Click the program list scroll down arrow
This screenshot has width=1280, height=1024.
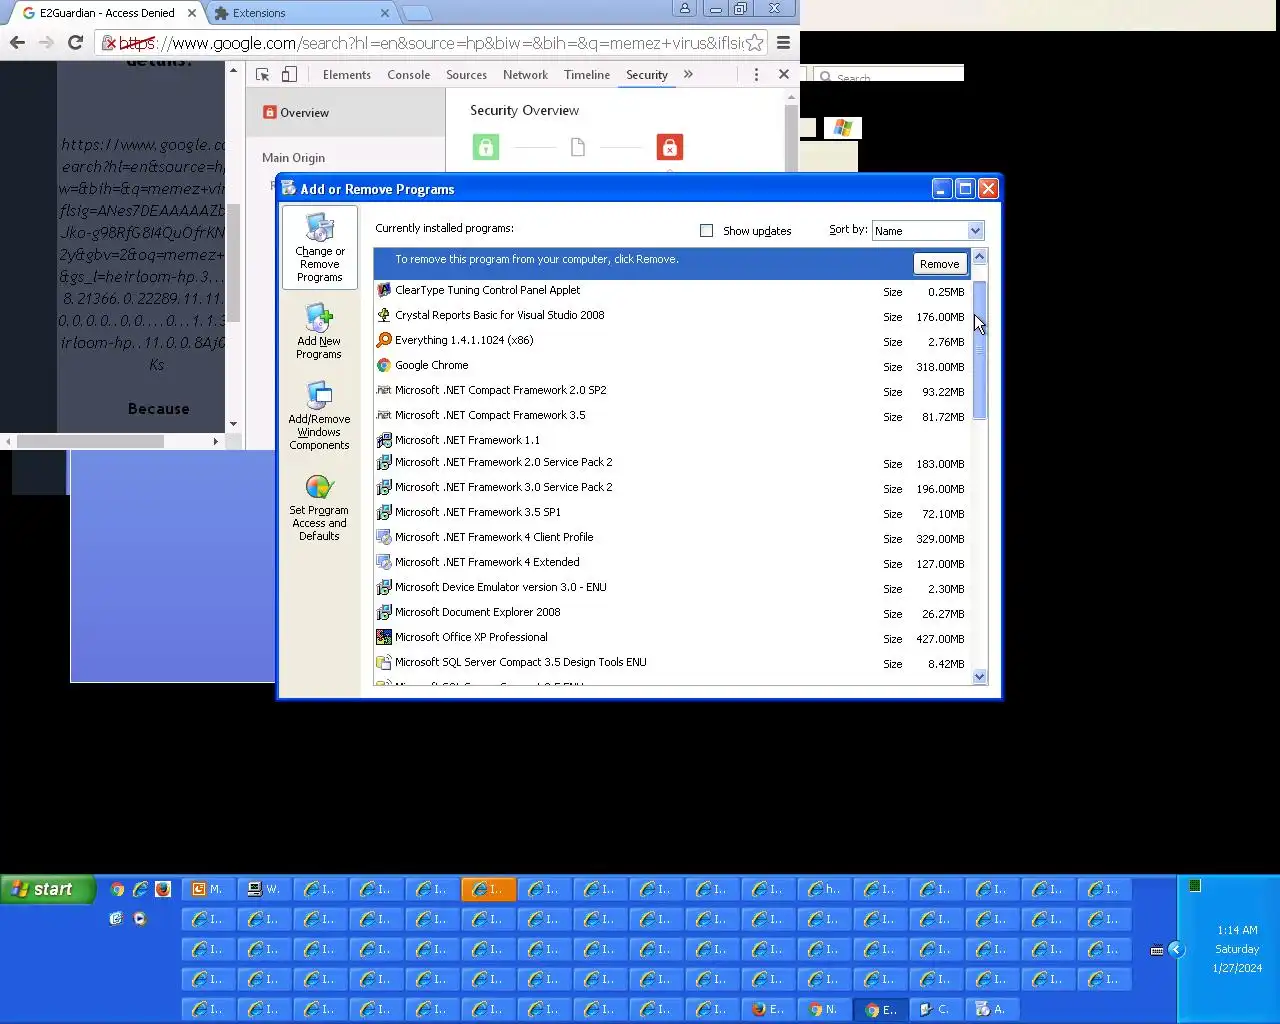point(980,677)
